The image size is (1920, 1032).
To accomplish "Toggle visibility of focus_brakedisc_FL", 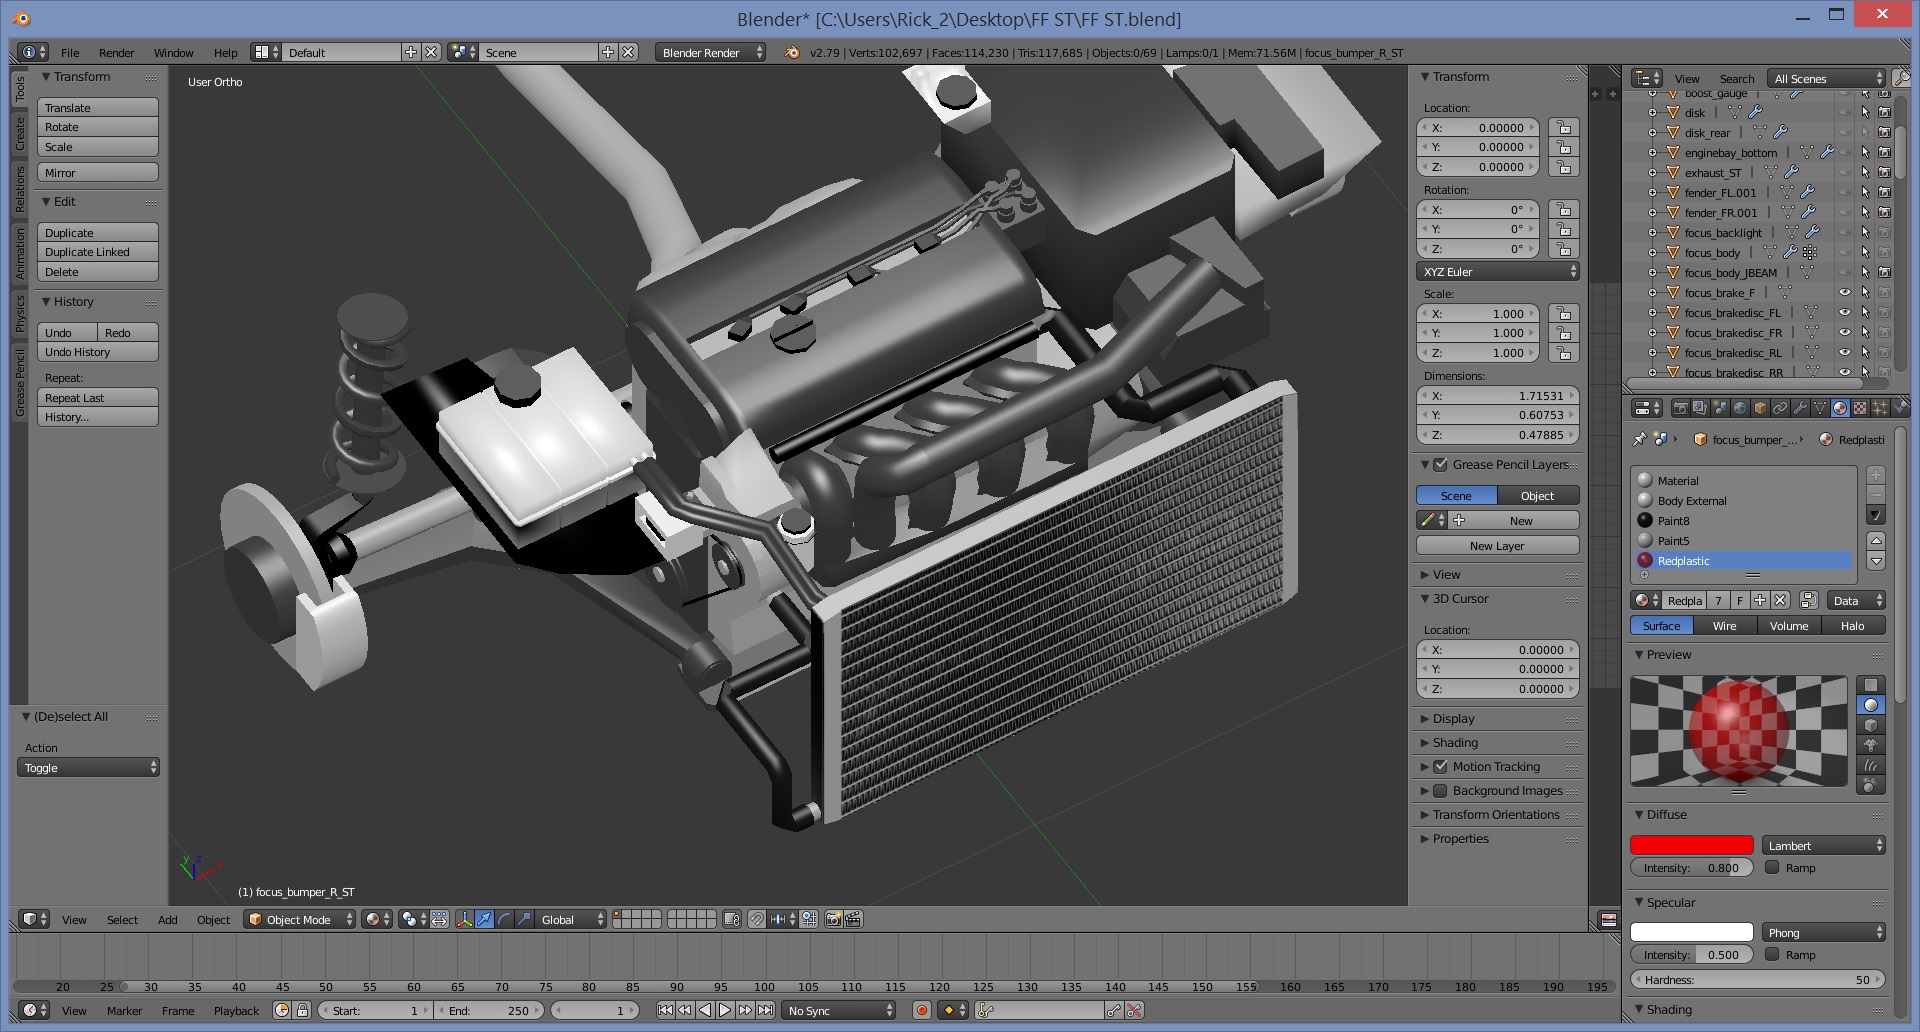I will tap(1845, 312).
